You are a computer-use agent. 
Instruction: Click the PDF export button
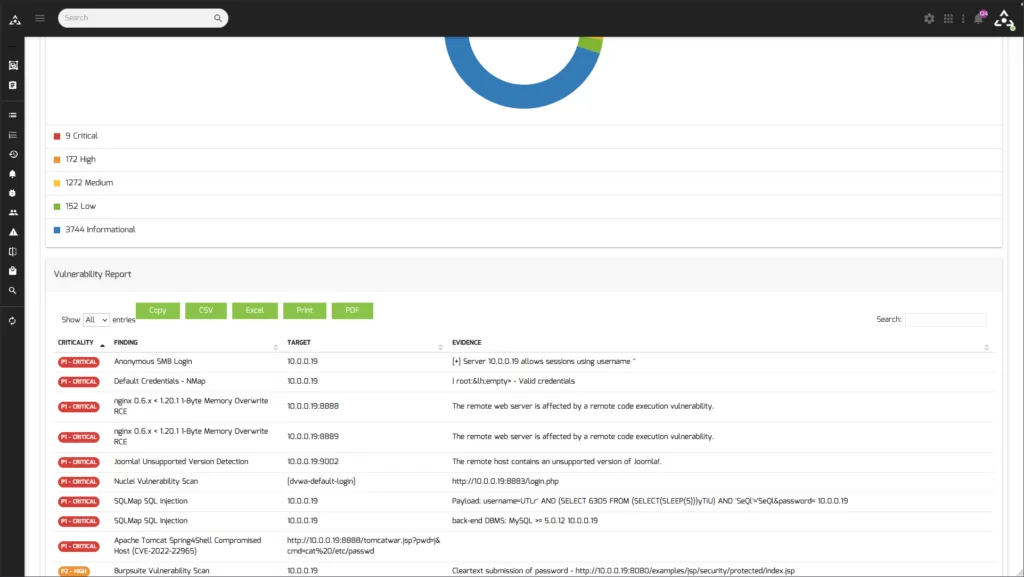pyautogui.click(x=352, y=311)
